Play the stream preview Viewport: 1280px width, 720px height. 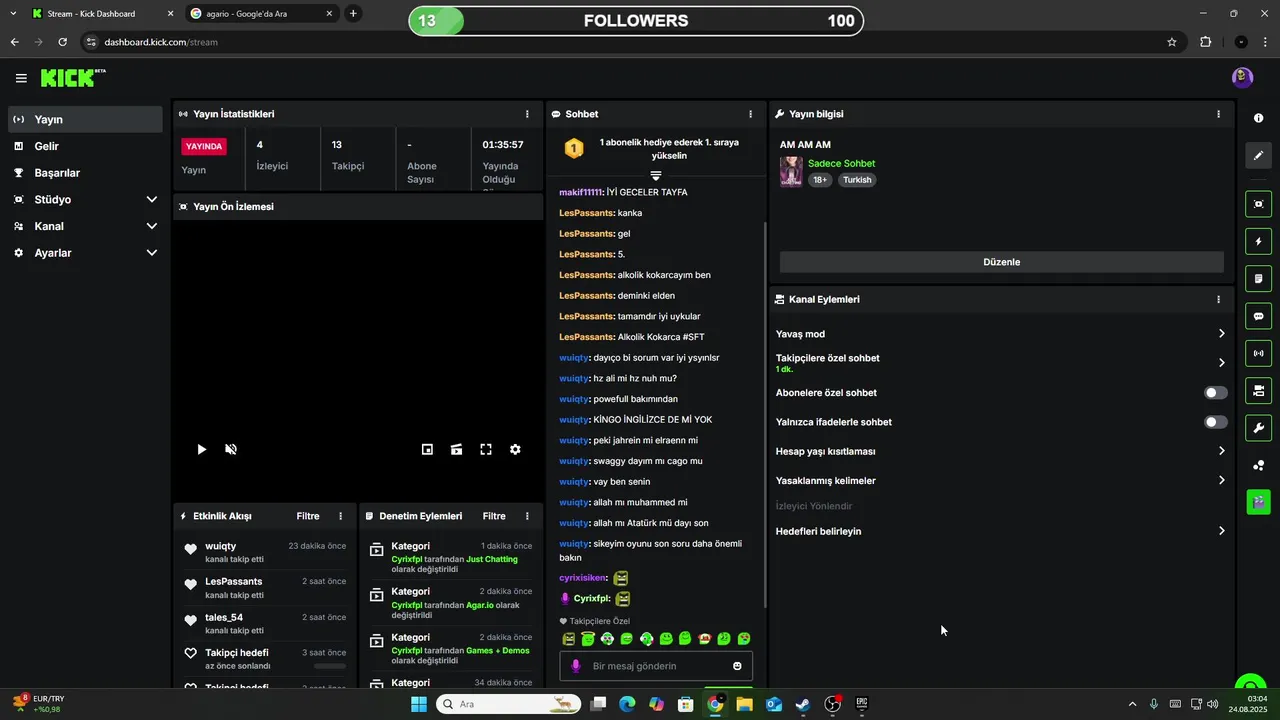point(201,450)
